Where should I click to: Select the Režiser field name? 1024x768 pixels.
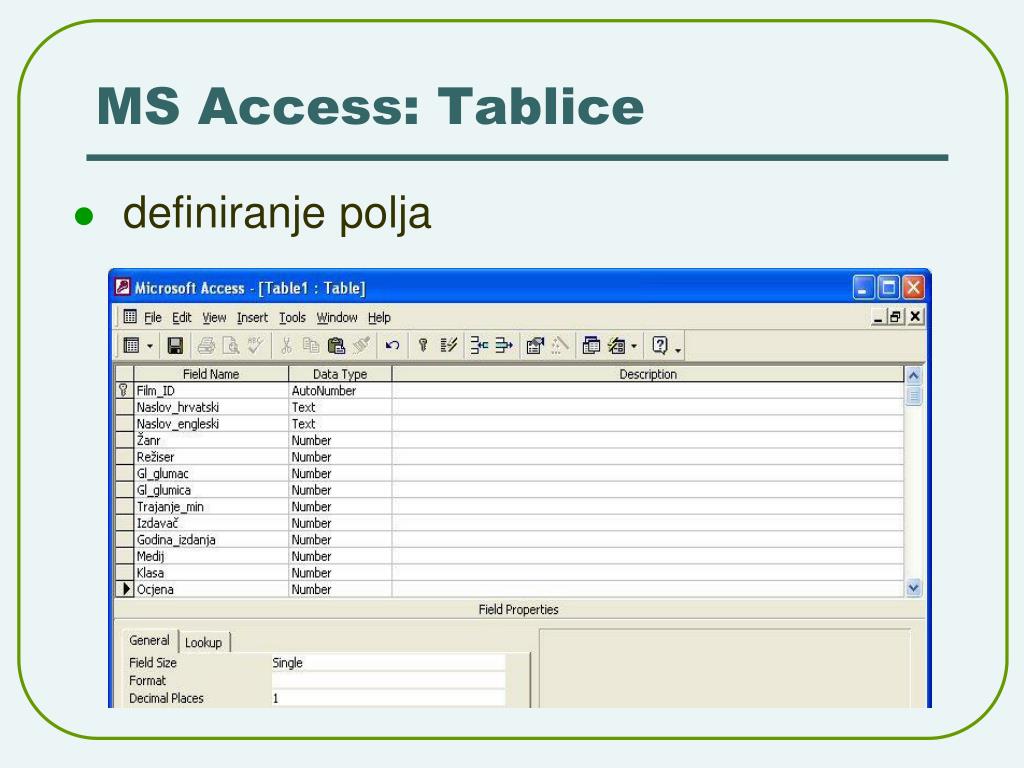[211, 456]
